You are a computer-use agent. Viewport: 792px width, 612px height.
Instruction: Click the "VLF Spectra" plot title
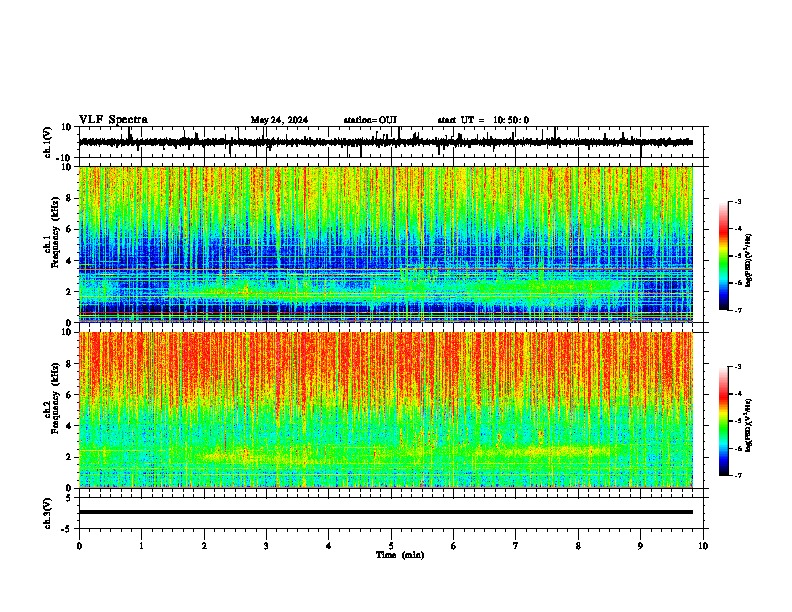click(x=113, y=120)
